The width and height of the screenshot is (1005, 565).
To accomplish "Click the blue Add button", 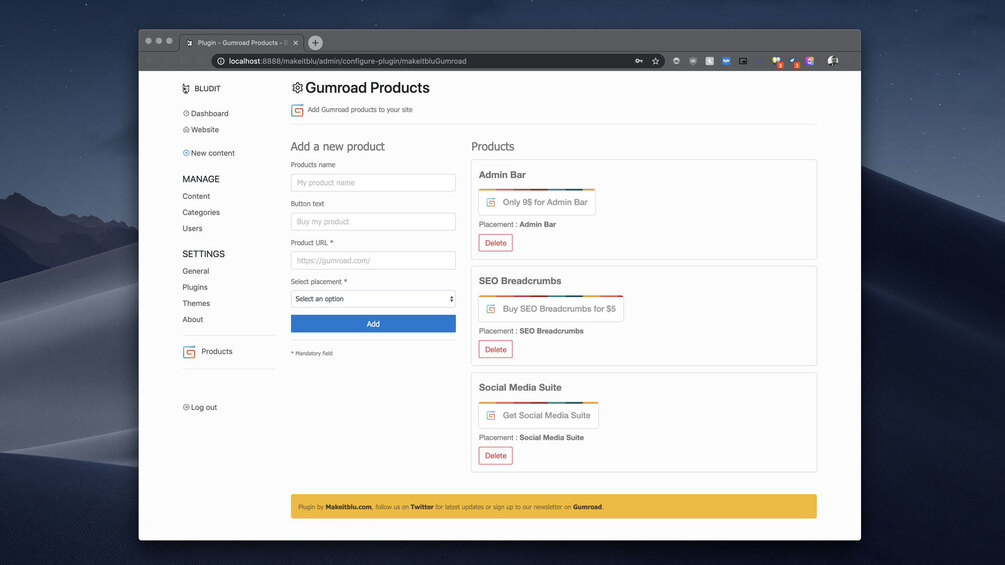I will [x=373, y=323].
